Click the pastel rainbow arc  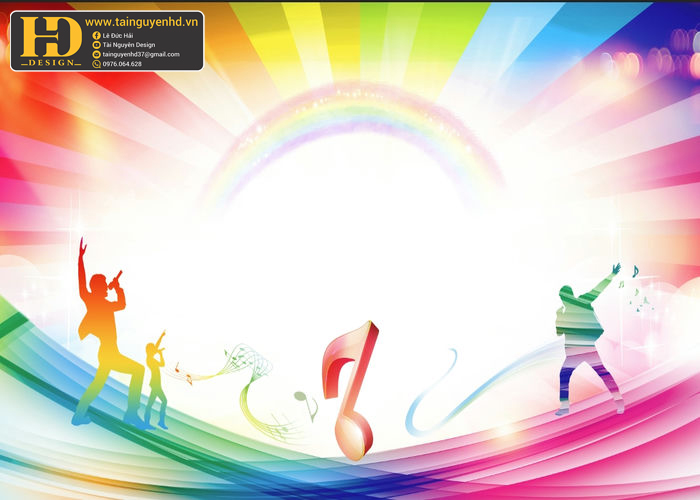(x=353, y=134)
